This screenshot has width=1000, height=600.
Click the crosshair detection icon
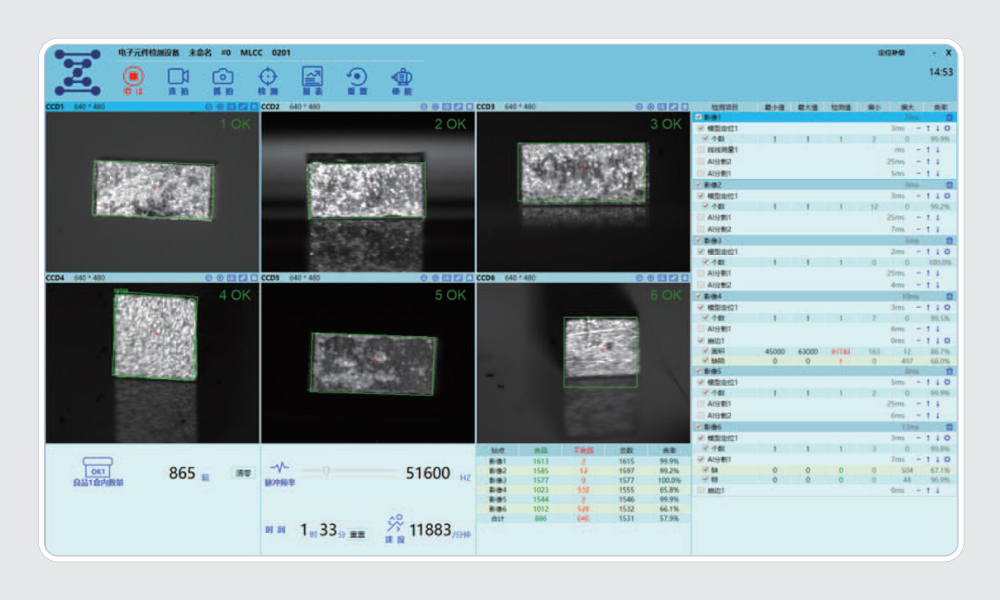point(268,78)
